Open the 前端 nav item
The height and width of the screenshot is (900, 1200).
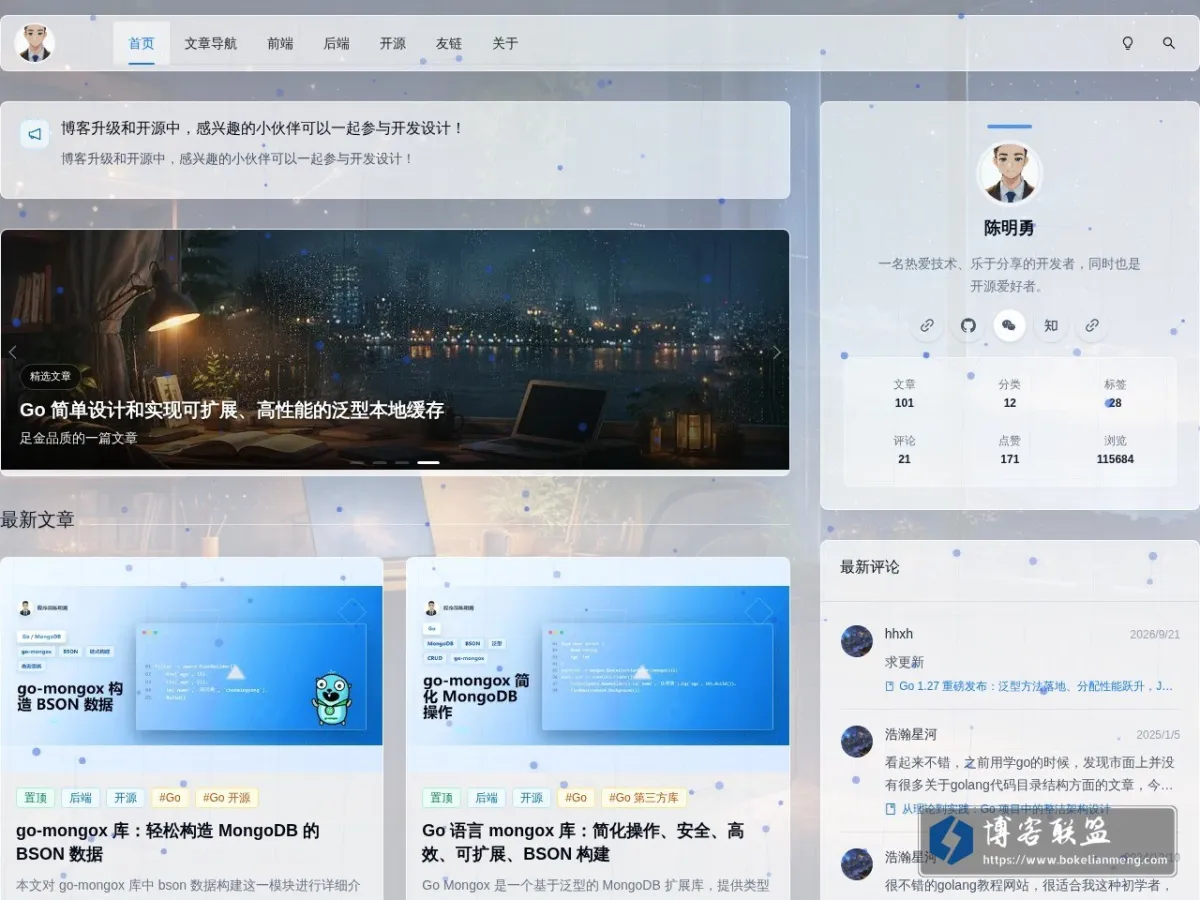click(280, 43)
